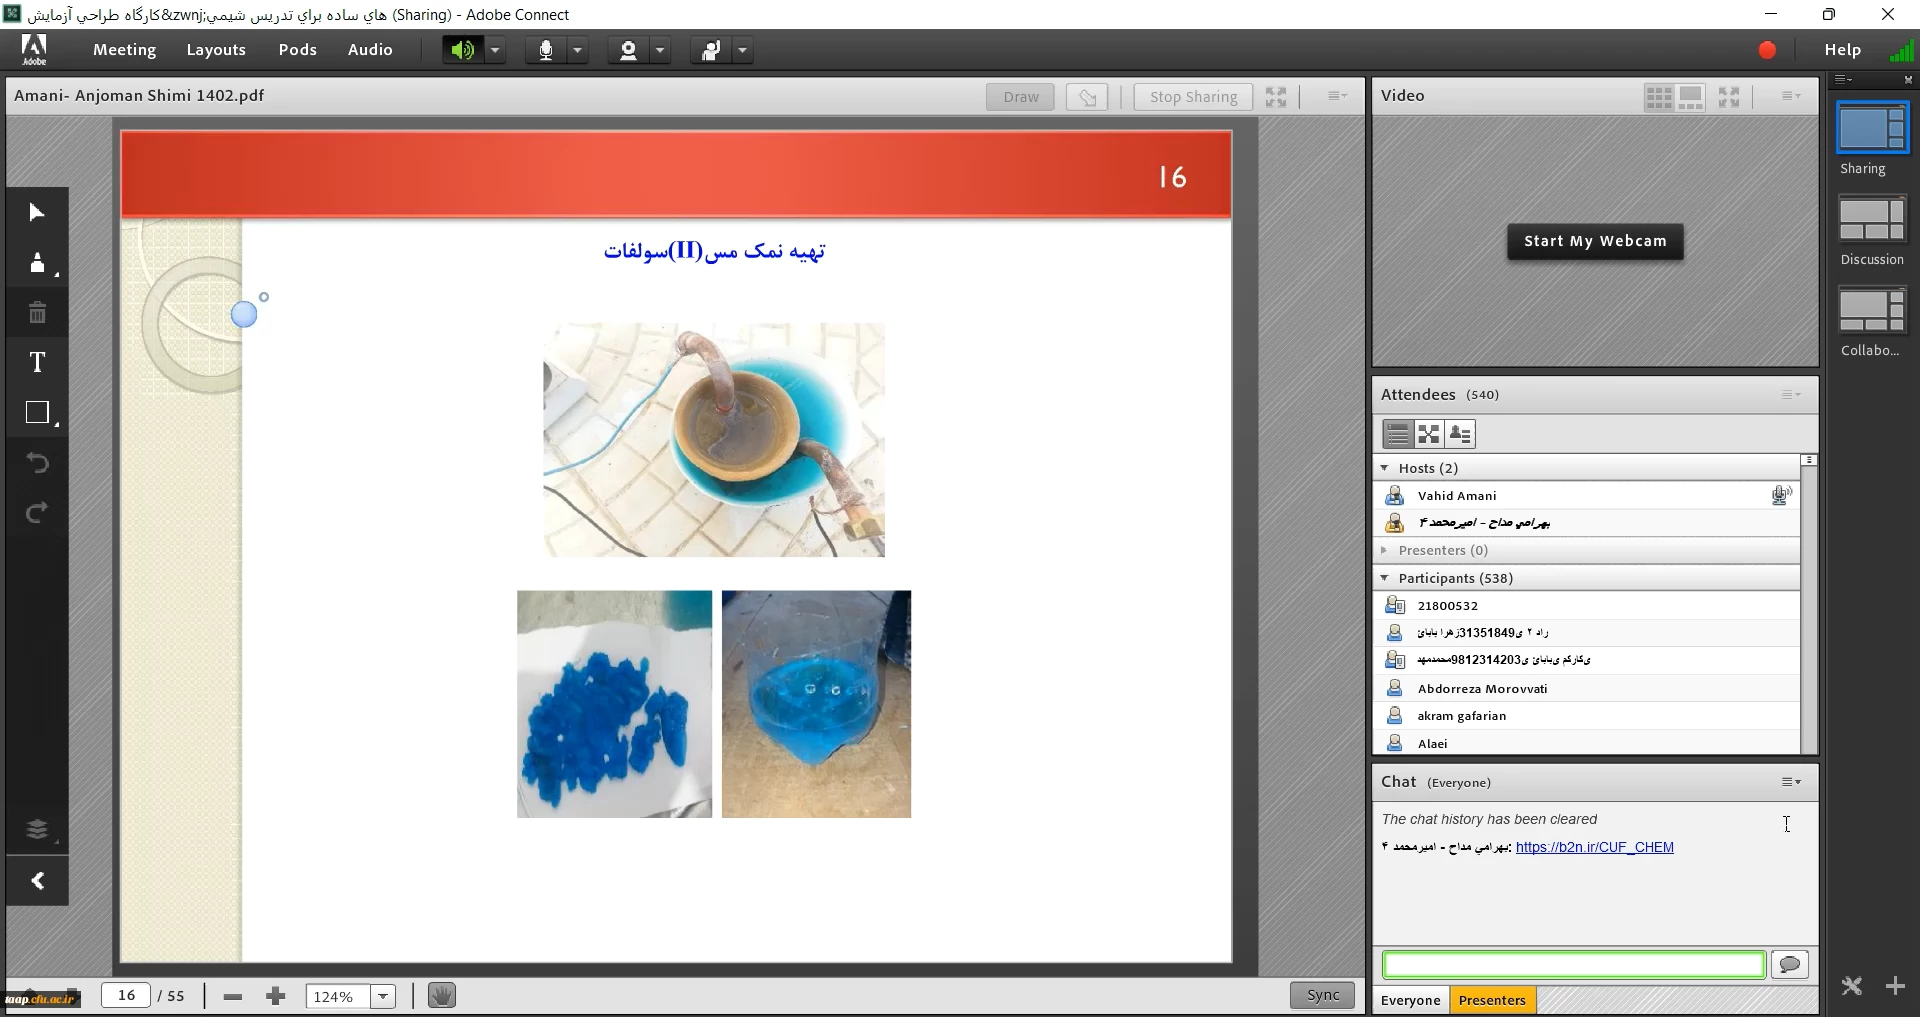Open the 124% zoom level dropdown
Image resolution: width=1920 pixels, height=1017 pixels.
coord(383,996)
